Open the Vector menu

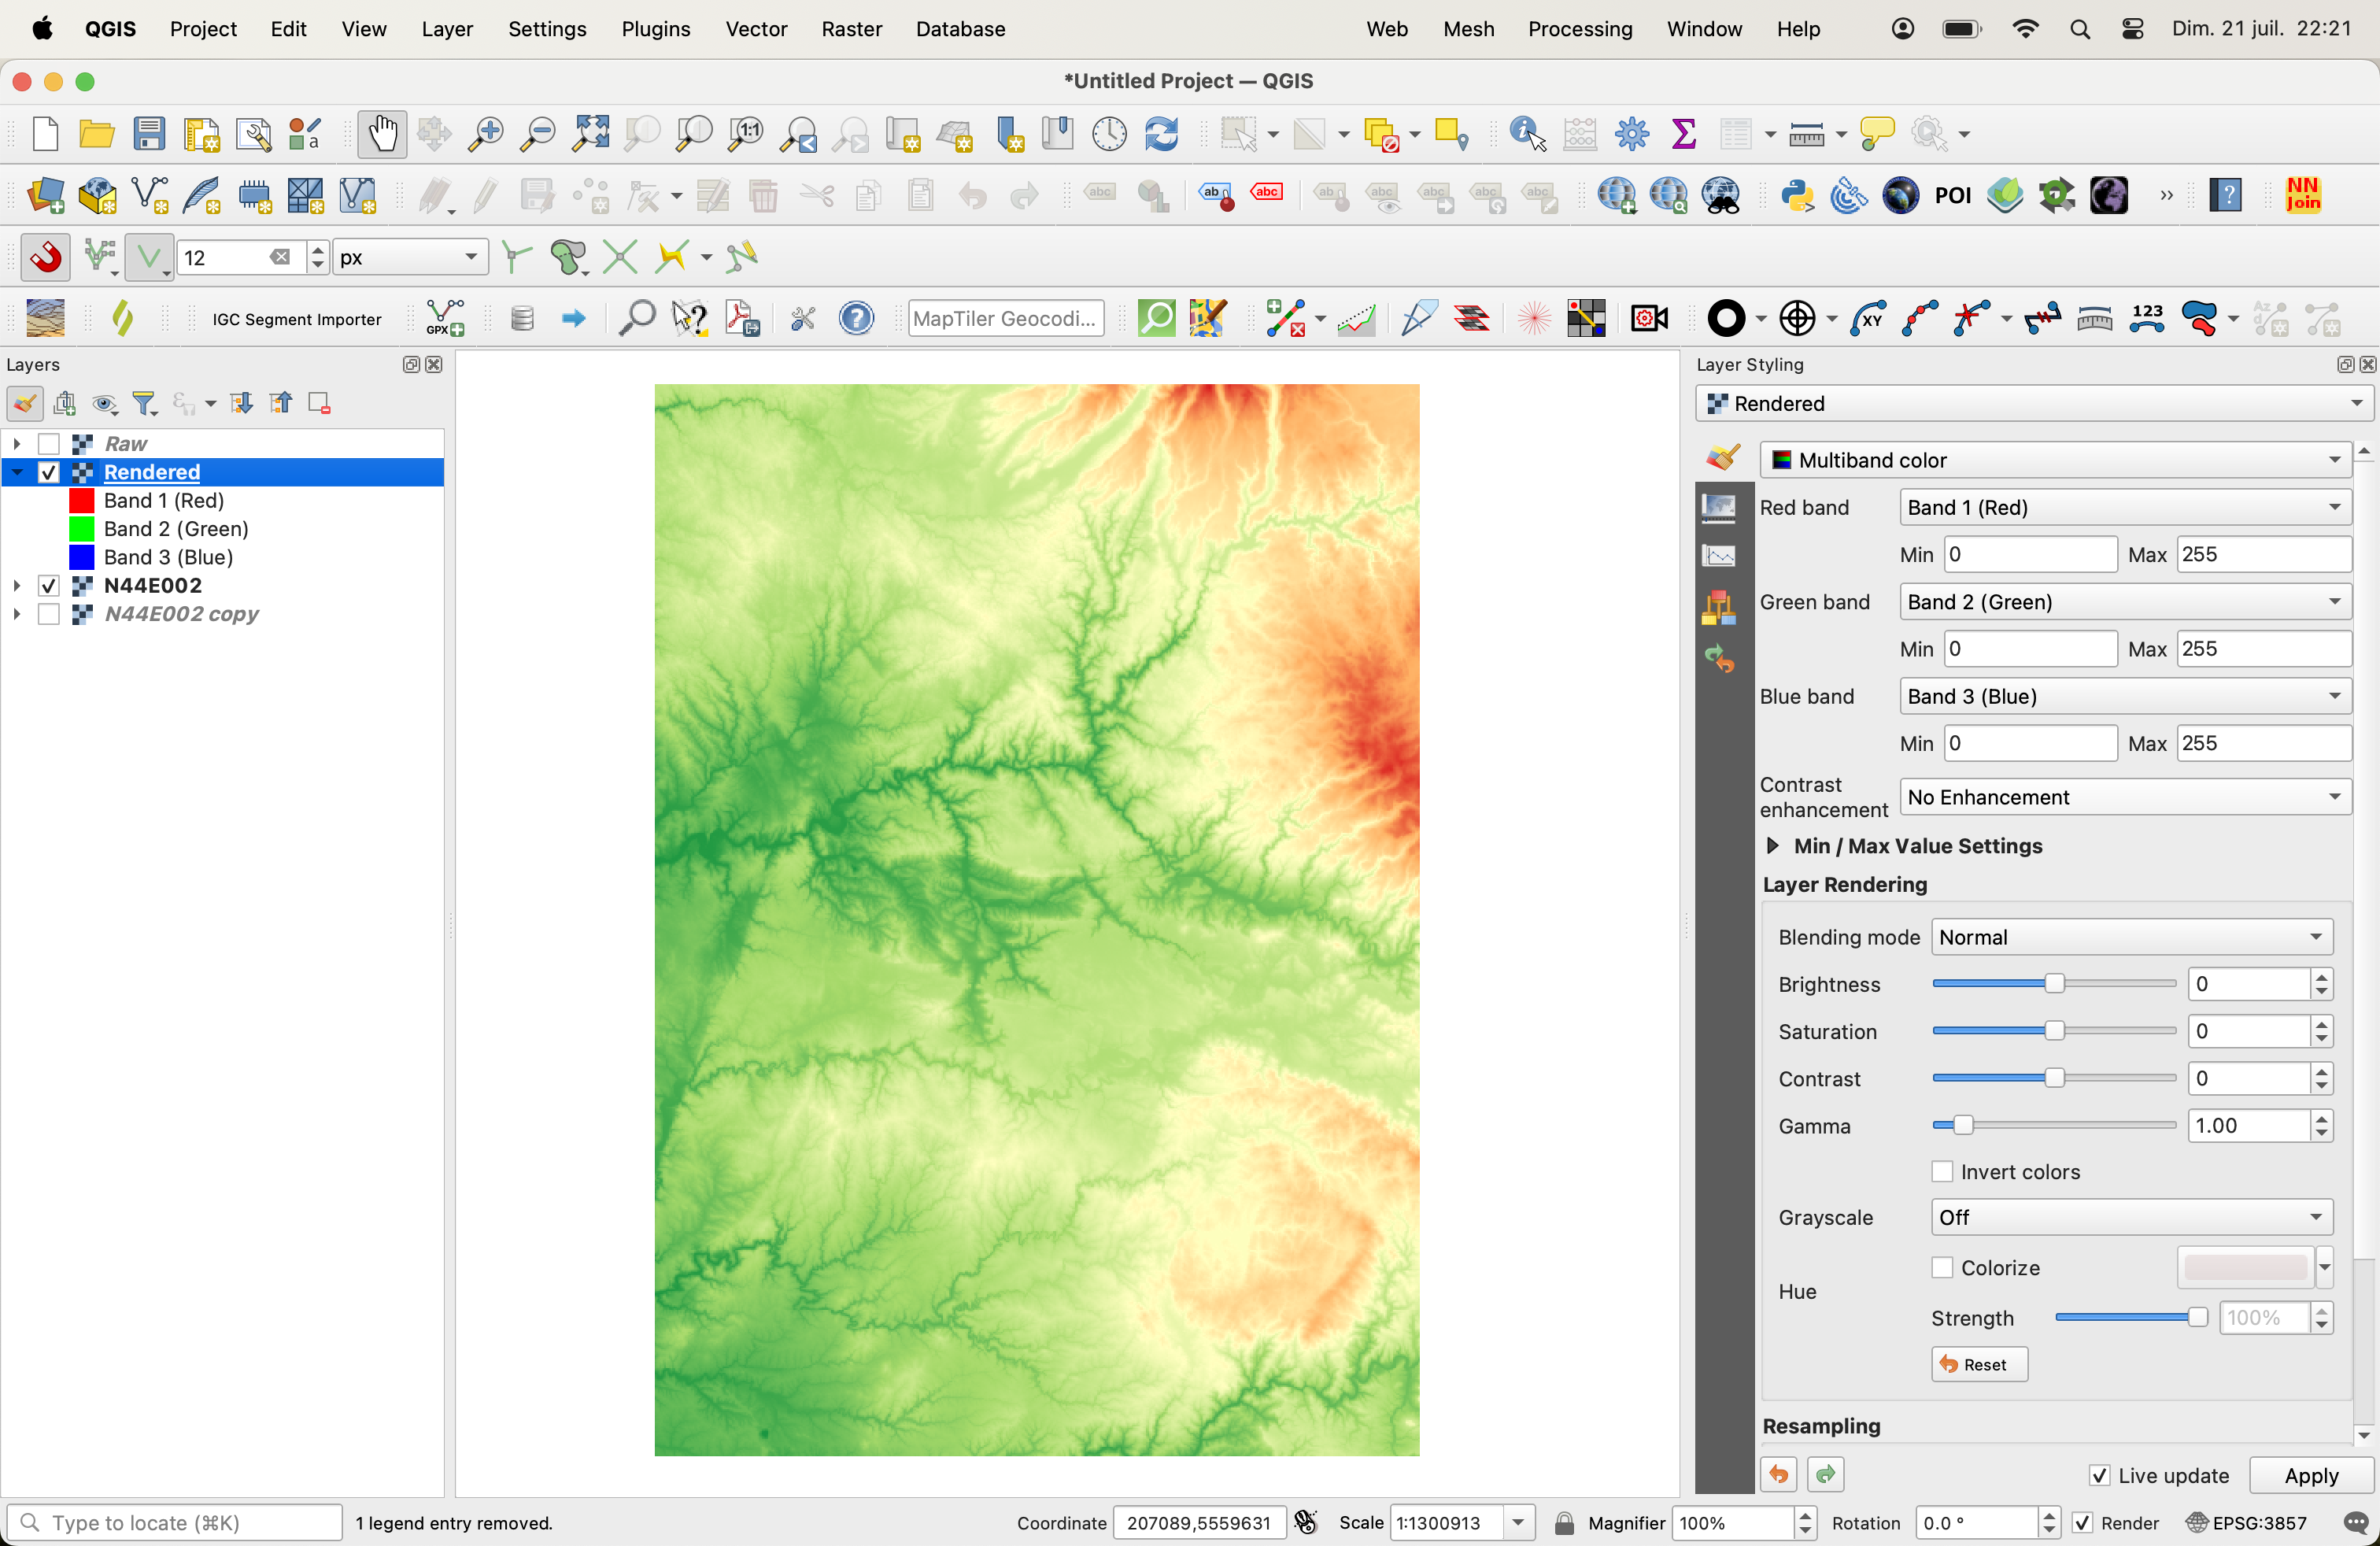point(756,29)
